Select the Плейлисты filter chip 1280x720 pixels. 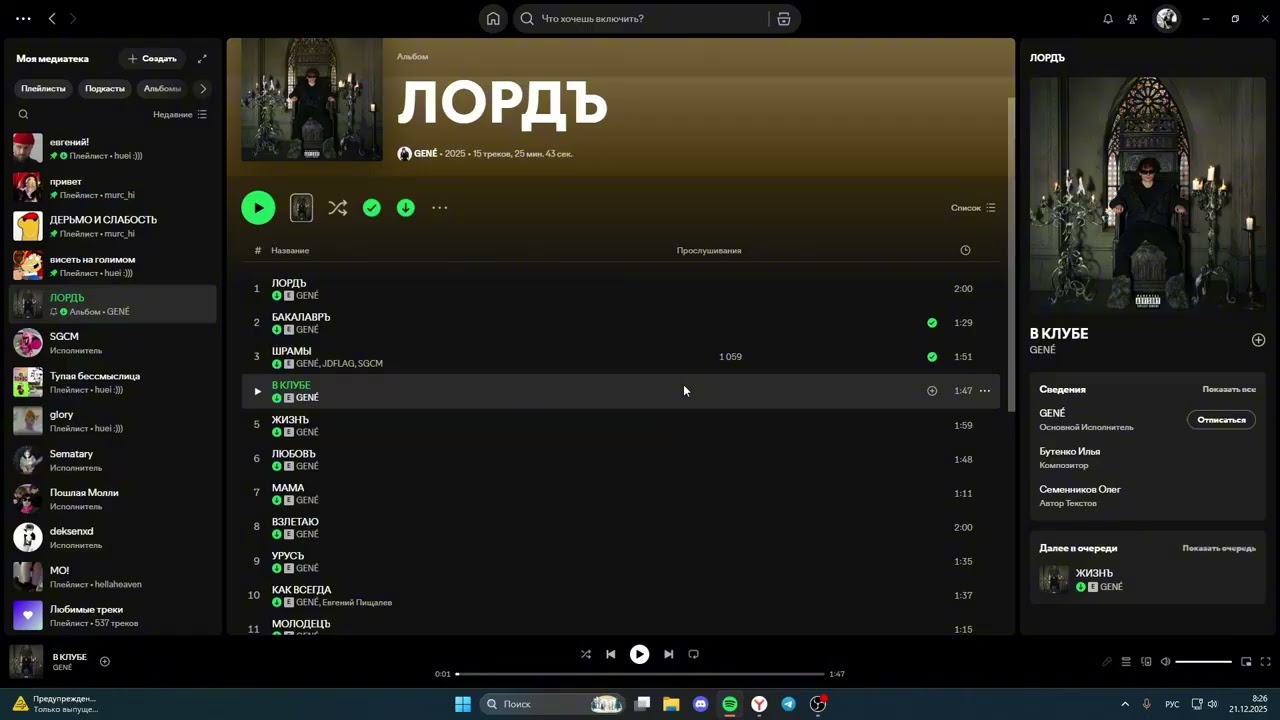[44, 88]
